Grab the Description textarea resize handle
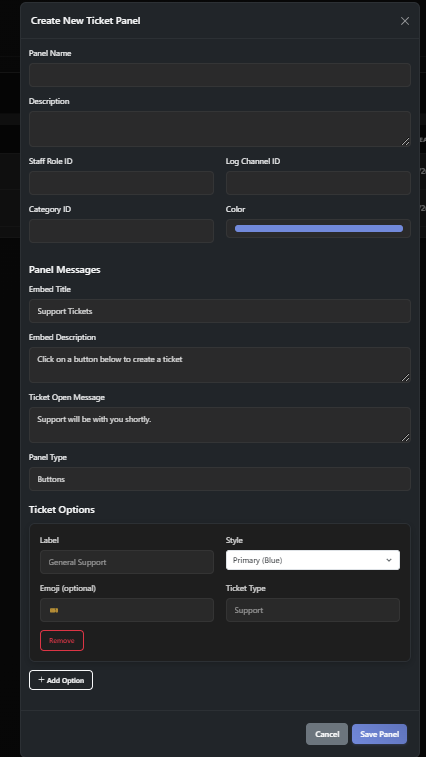Image resolution: width=426 pixels, height=757 pixels. [405, 141]
